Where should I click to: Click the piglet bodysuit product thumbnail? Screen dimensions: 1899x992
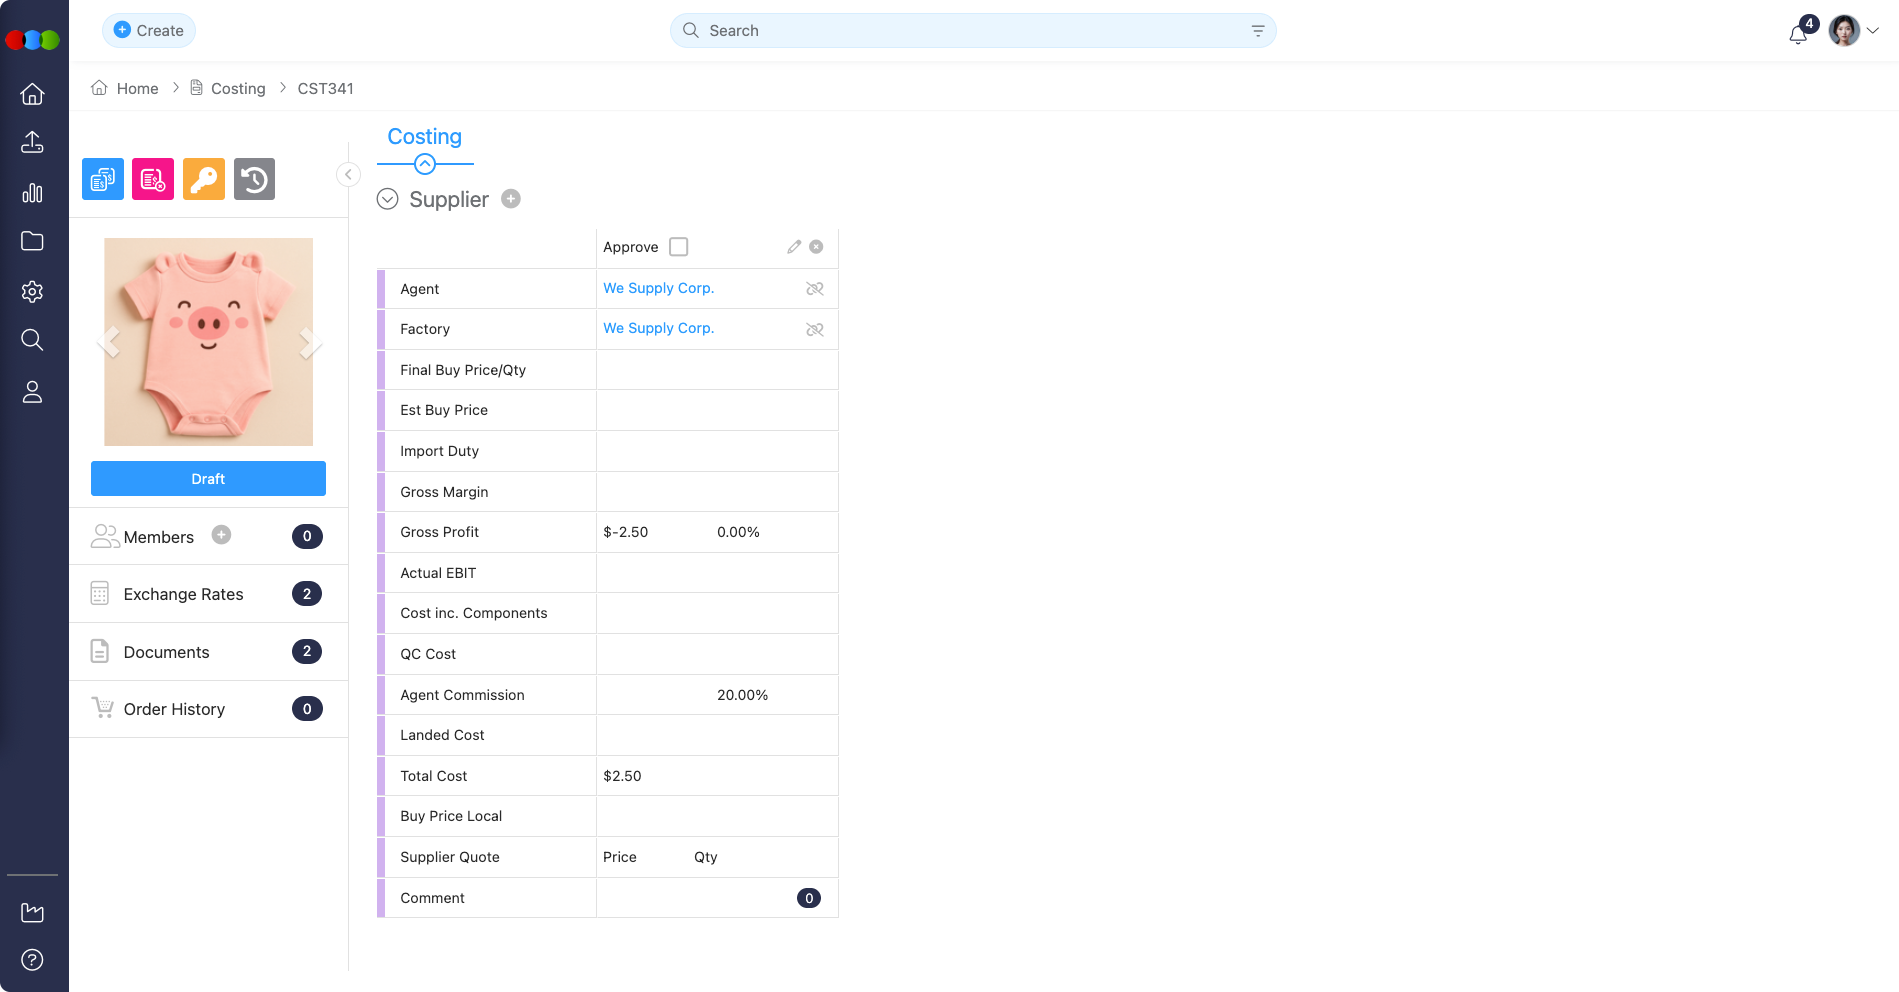pyautogui.click(x=208, y=342)
